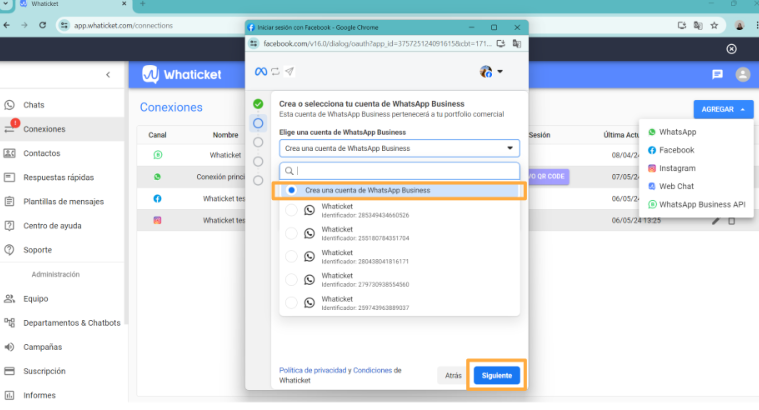Click the pencil edit icon in last row

715,221
